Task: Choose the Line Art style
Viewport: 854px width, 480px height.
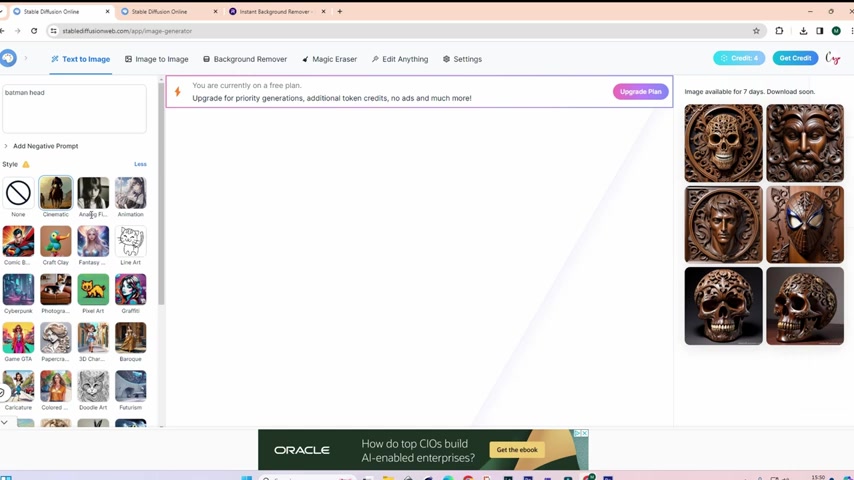Action: click(131, 241)
